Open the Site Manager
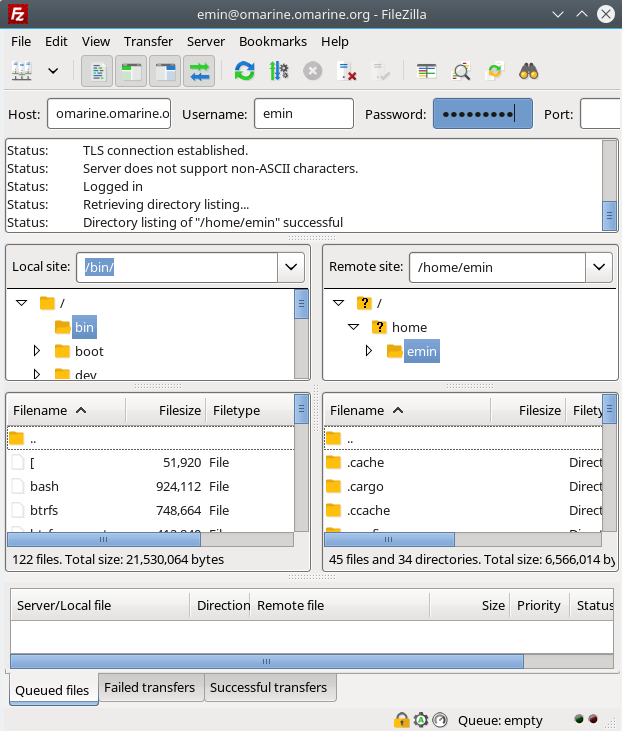 tap(22, 71)
